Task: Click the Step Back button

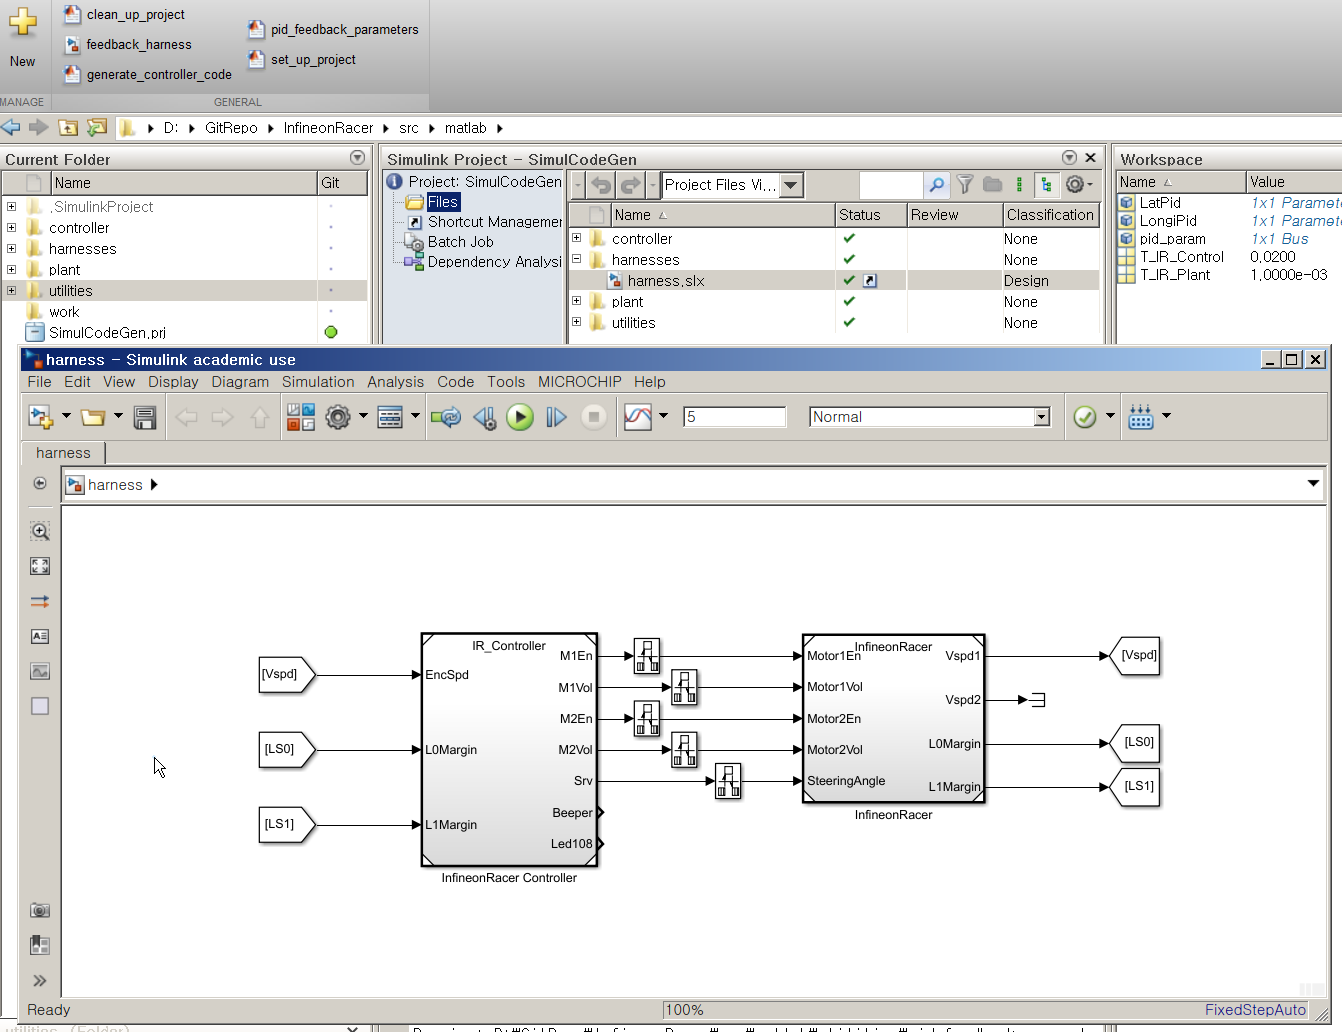Action: pos(485,417)
